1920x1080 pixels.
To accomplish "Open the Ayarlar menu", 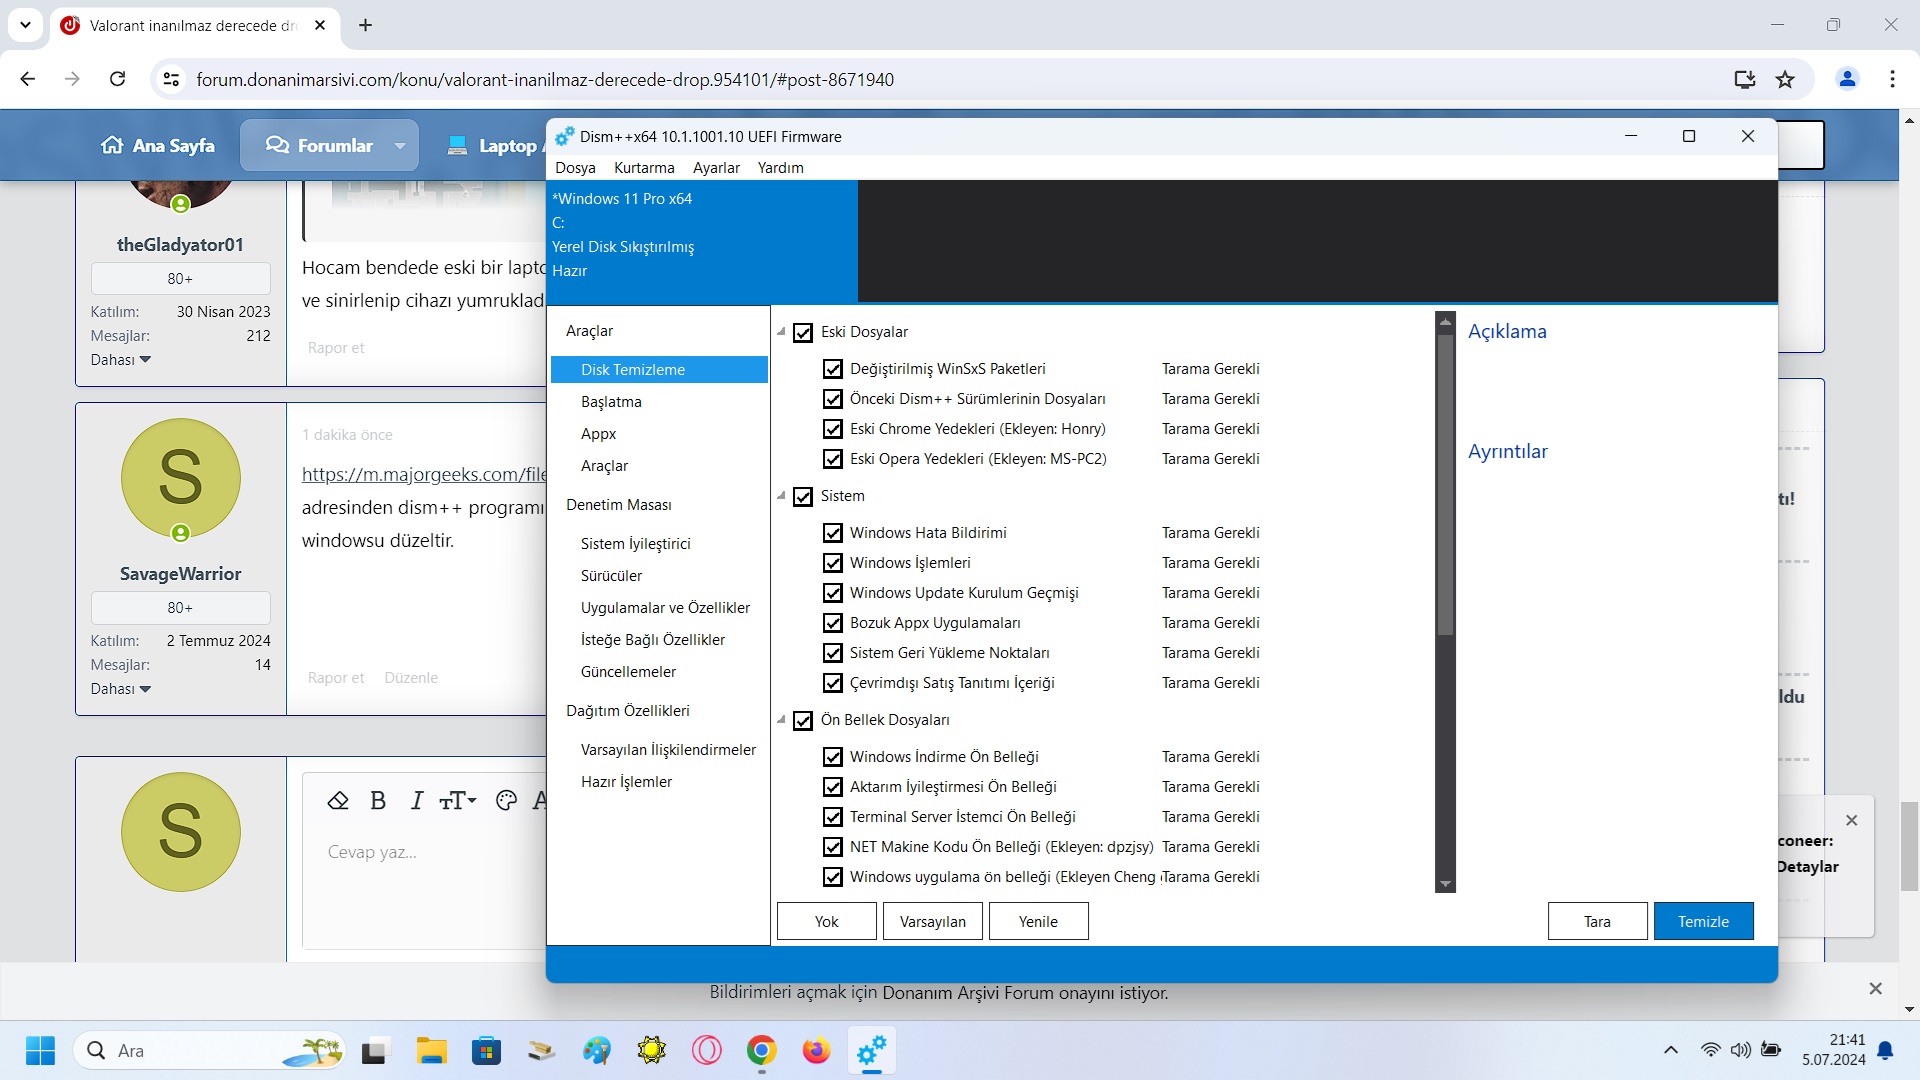I will coord(716,168).
